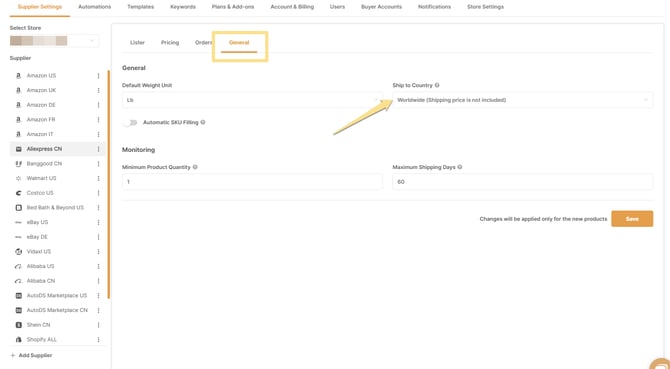Click the Save button

632,219
